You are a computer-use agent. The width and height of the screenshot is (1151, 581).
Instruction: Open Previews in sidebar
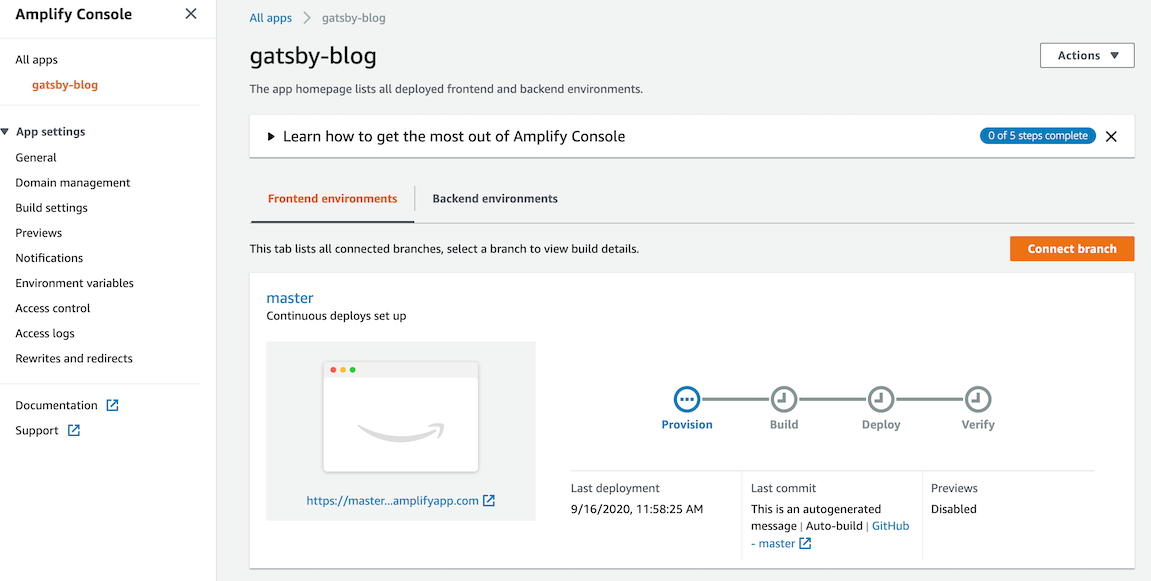point(39,233)
